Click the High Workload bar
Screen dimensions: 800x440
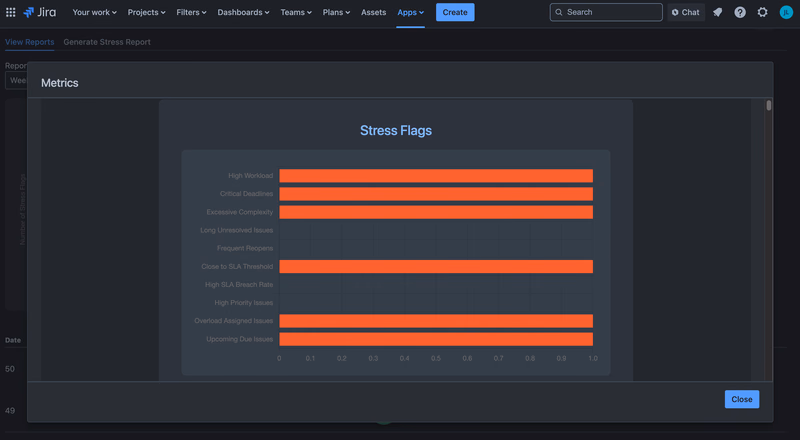(436, 176)
